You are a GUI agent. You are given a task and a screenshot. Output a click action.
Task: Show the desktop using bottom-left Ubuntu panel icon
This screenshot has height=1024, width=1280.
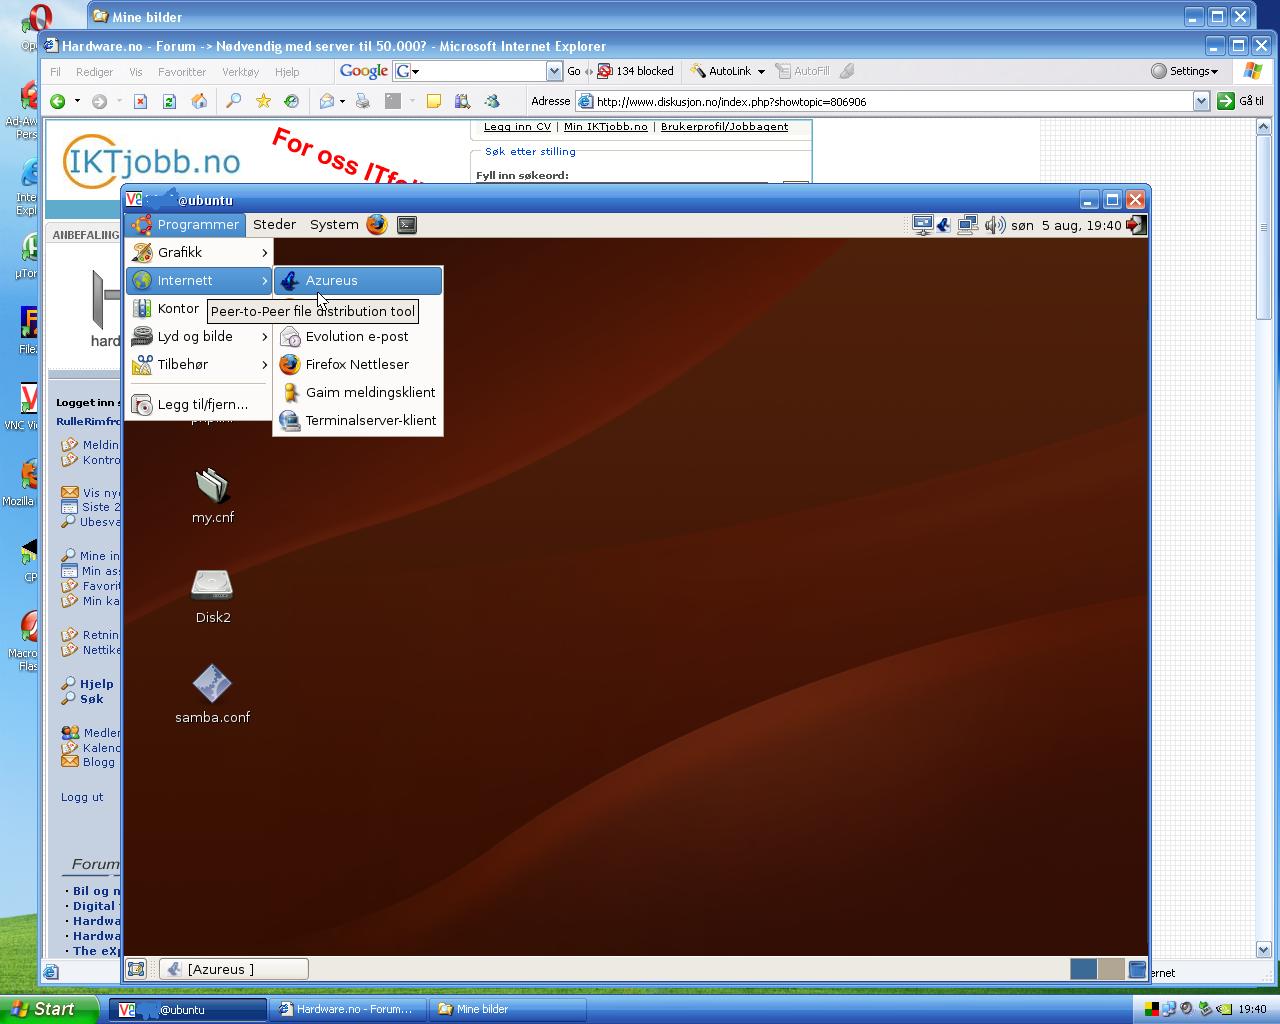coord(136,969)
